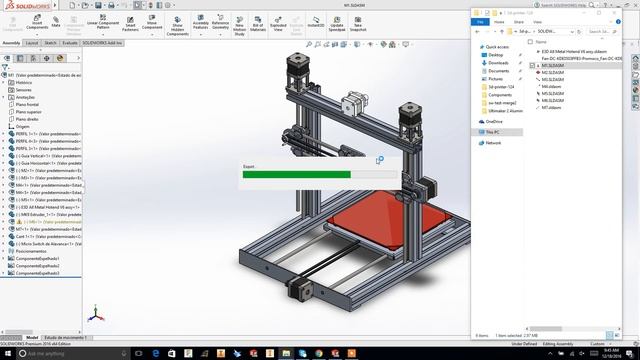
Task: Uncheck the M1.SLDASM file checkbox
Action: coord(532,65)
